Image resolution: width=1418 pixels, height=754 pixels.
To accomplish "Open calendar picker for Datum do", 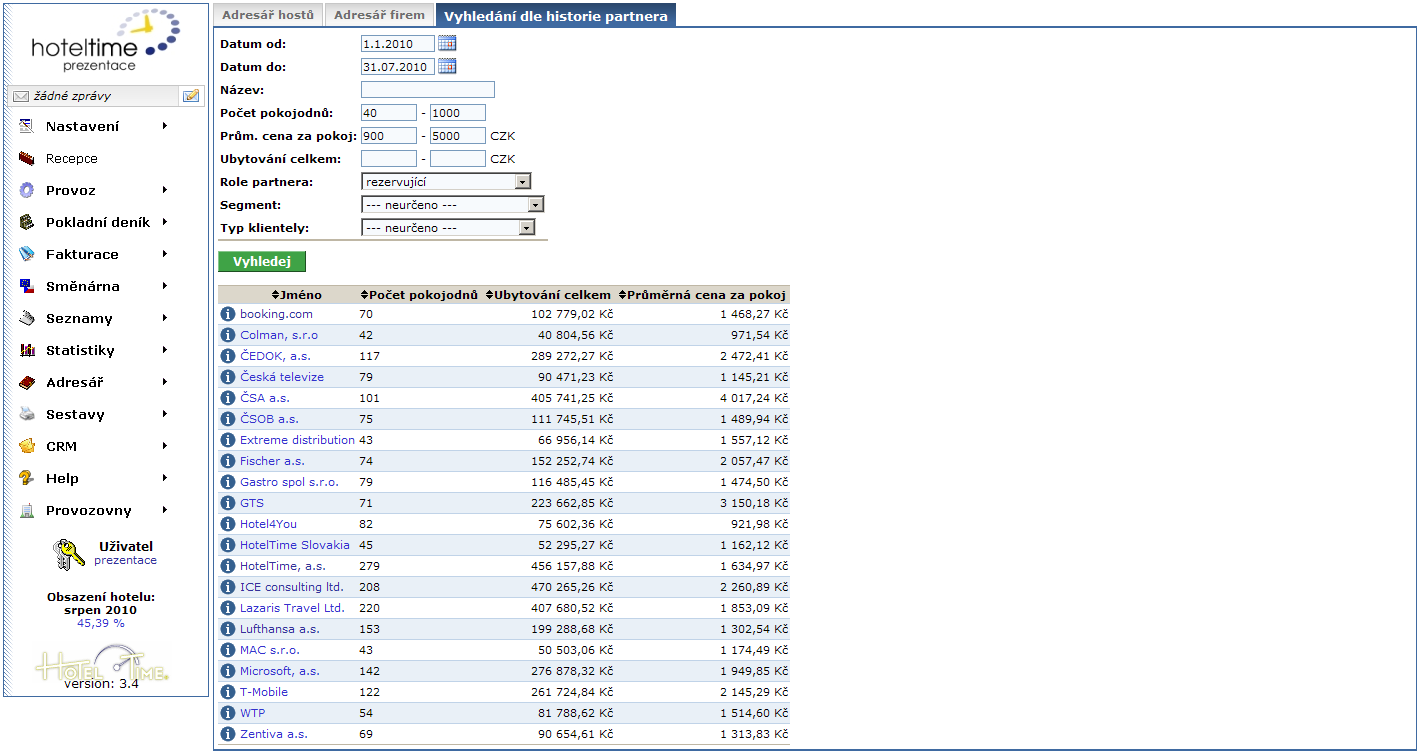I will coord(447,66).
